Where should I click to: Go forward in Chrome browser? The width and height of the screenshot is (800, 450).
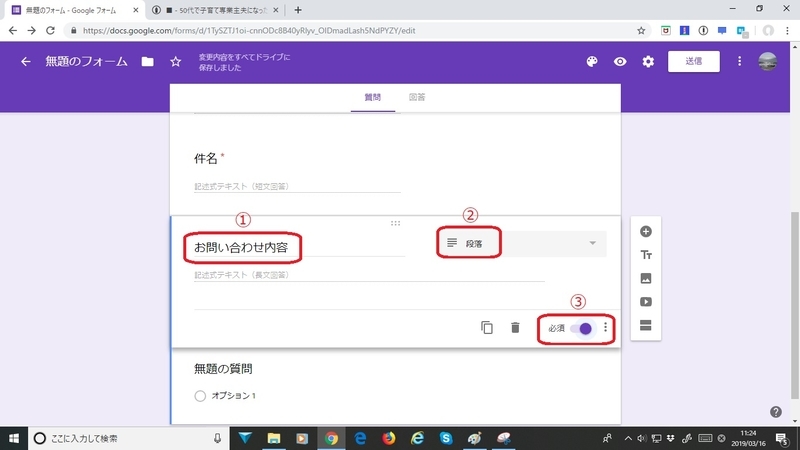[32, 31]
